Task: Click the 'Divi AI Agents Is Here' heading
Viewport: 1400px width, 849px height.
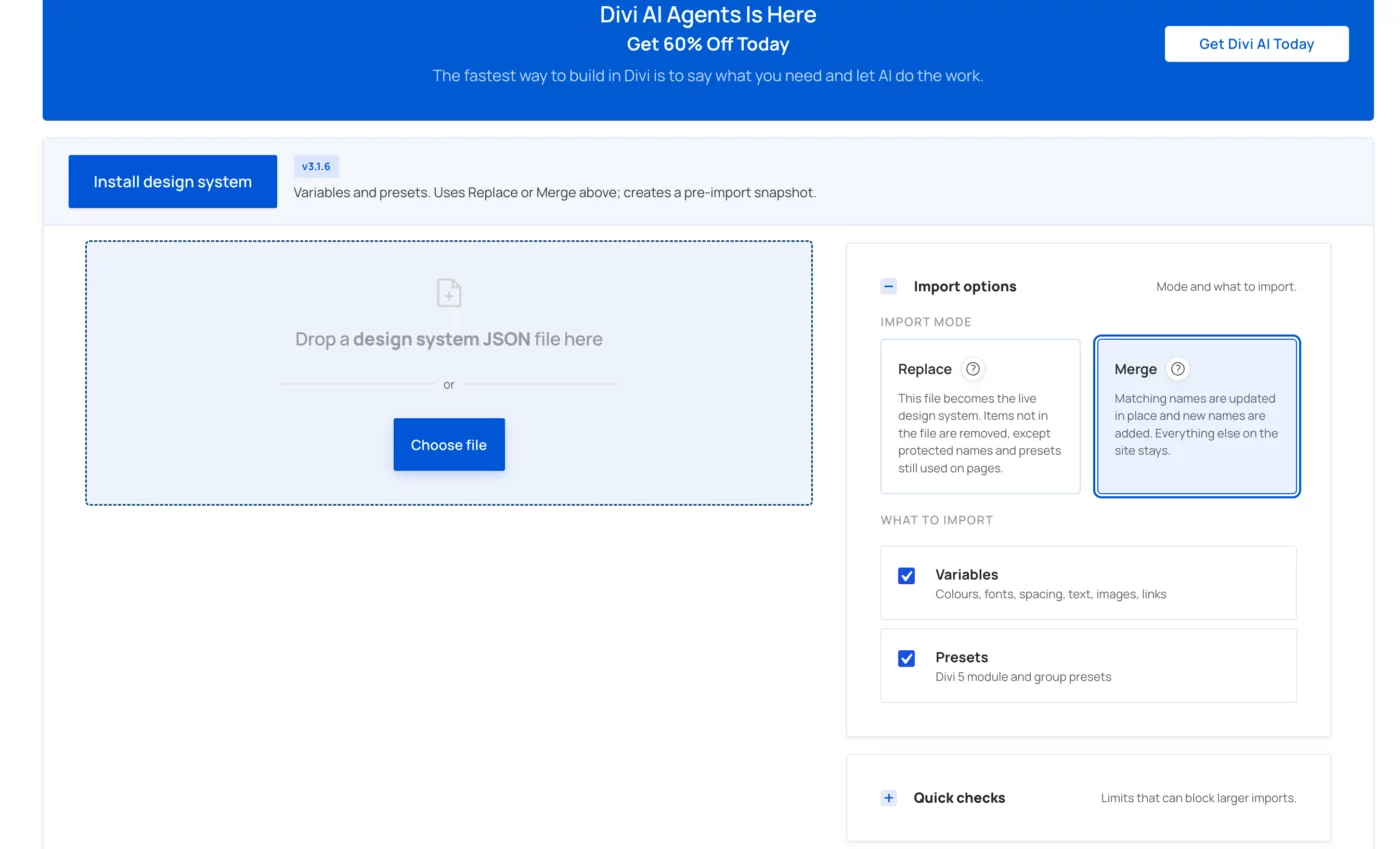Action: point(708,15)
